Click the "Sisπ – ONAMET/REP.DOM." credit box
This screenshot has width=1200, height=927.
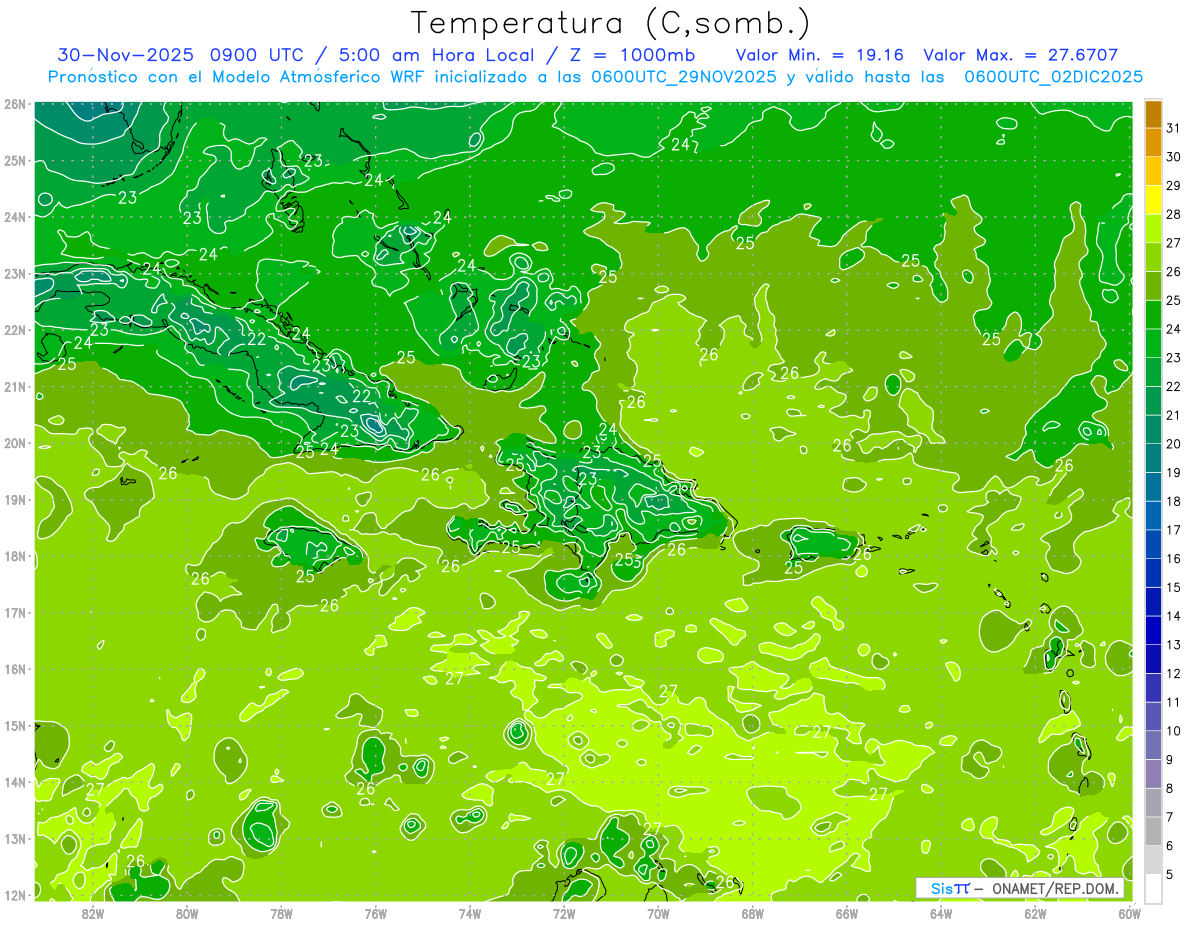coord(1019,888)
